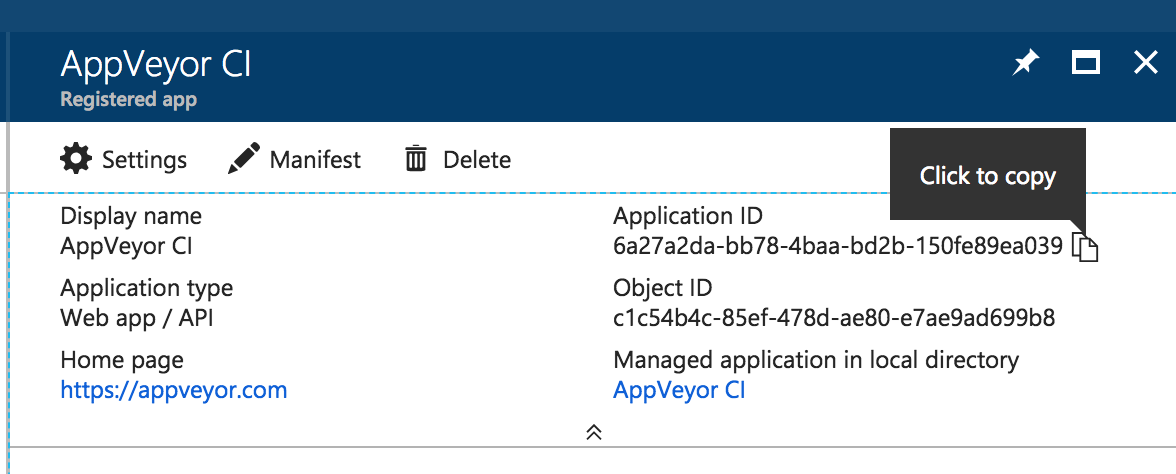Click the Application ID label
This screenshot has width=1176, height=474.
coord(688,216)
